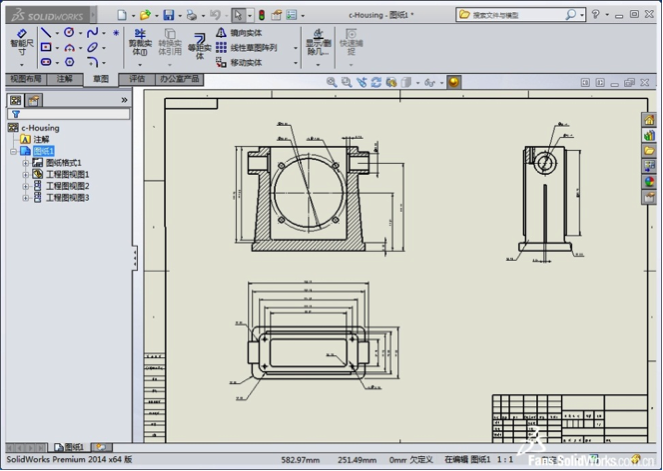The height and width of the screenshot is (471, 663).
Task: Click the 注解 annotations tree item
Action: click(x=41, y=139)
